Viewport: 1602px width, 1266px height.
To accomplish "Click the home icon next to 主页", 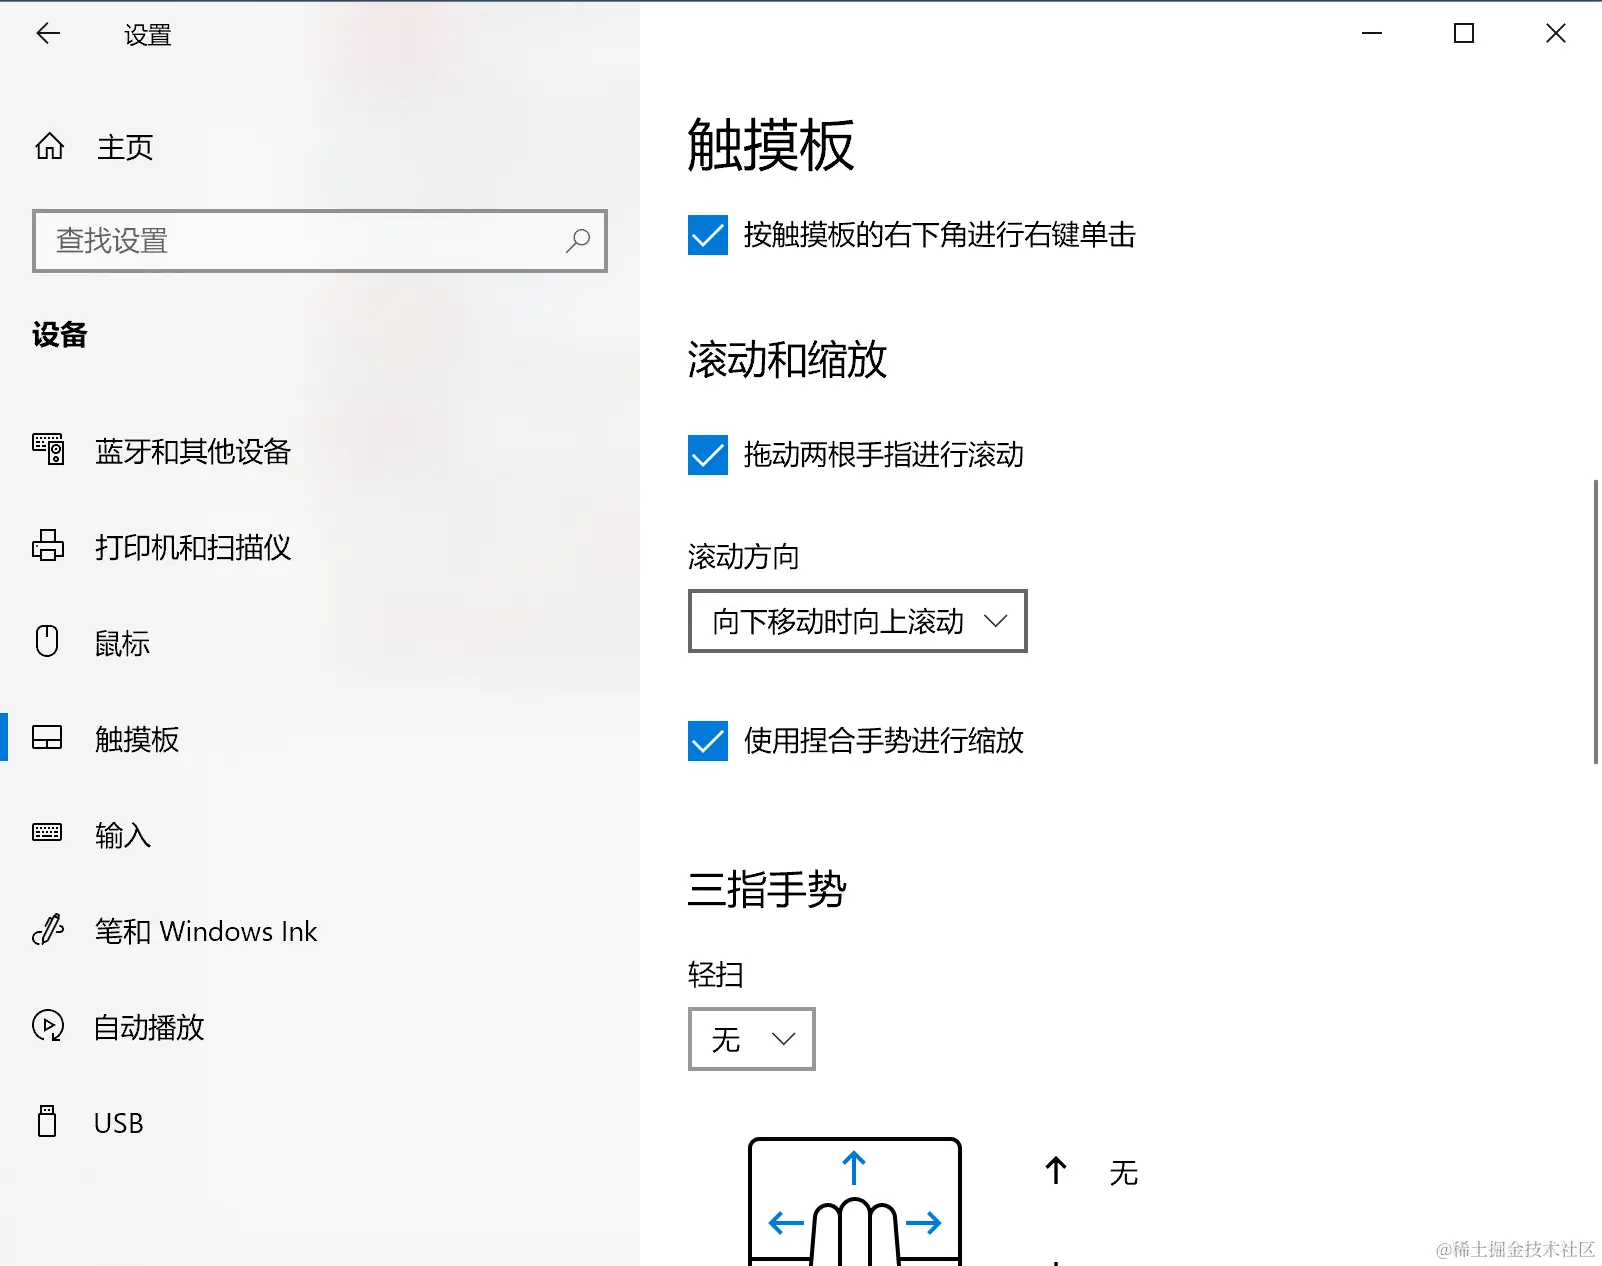I will (x=49, y=147).
